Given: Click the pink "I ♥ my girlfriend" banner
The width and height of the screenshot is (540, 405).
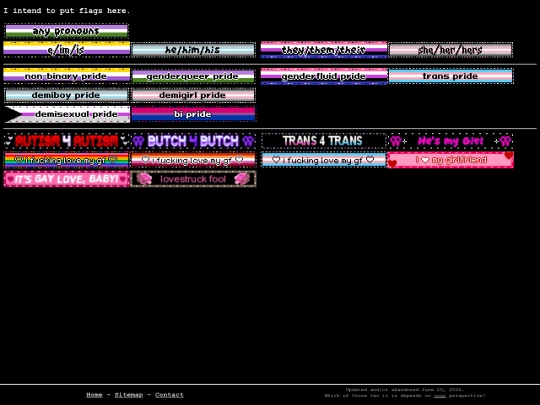Looking at the screenshot, I should pyautogui.click(x=450, y=160).
